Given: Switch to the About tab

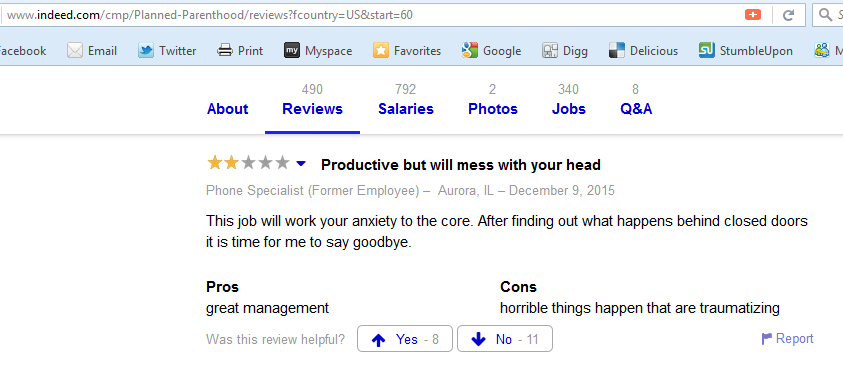Looking at the screenshot, I should click(x=227, y=109).
